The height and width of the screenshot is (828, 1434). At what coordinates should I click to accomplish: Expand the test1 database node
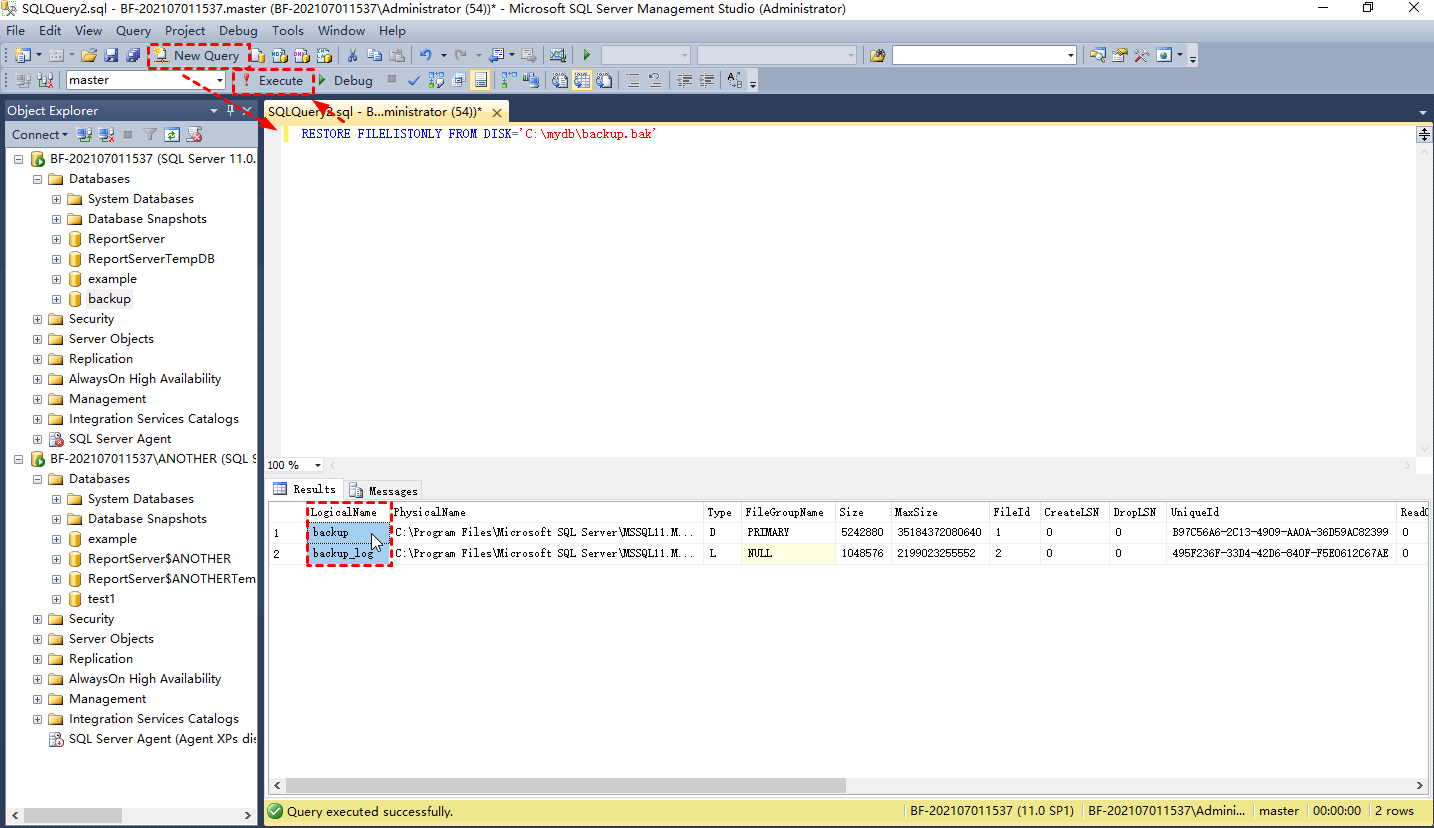pos(57,599)
